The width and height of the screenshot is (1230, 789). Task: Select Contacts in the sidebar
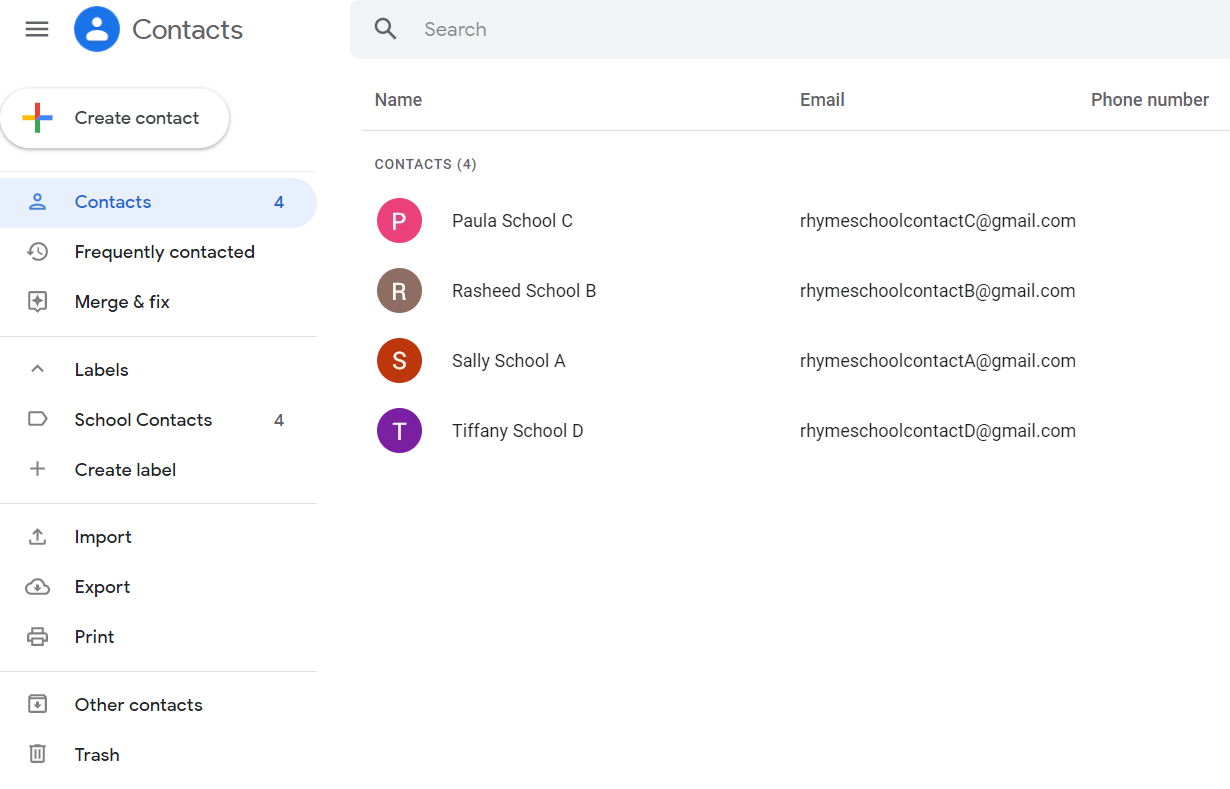[113, 202]
